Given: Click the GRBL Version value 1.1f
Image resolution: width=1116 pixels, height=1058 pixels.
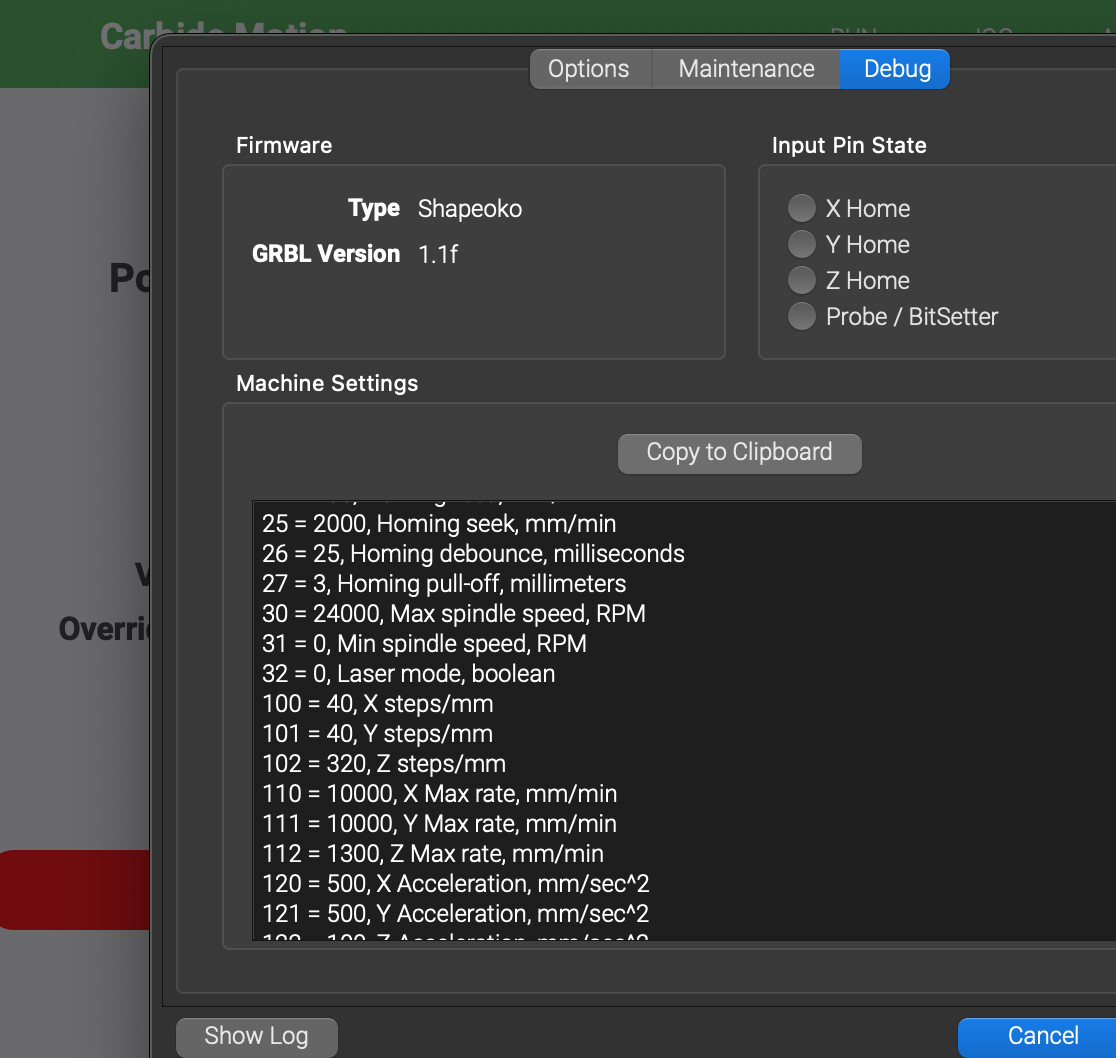Looking at the screenshot, I should coord(438,254).
